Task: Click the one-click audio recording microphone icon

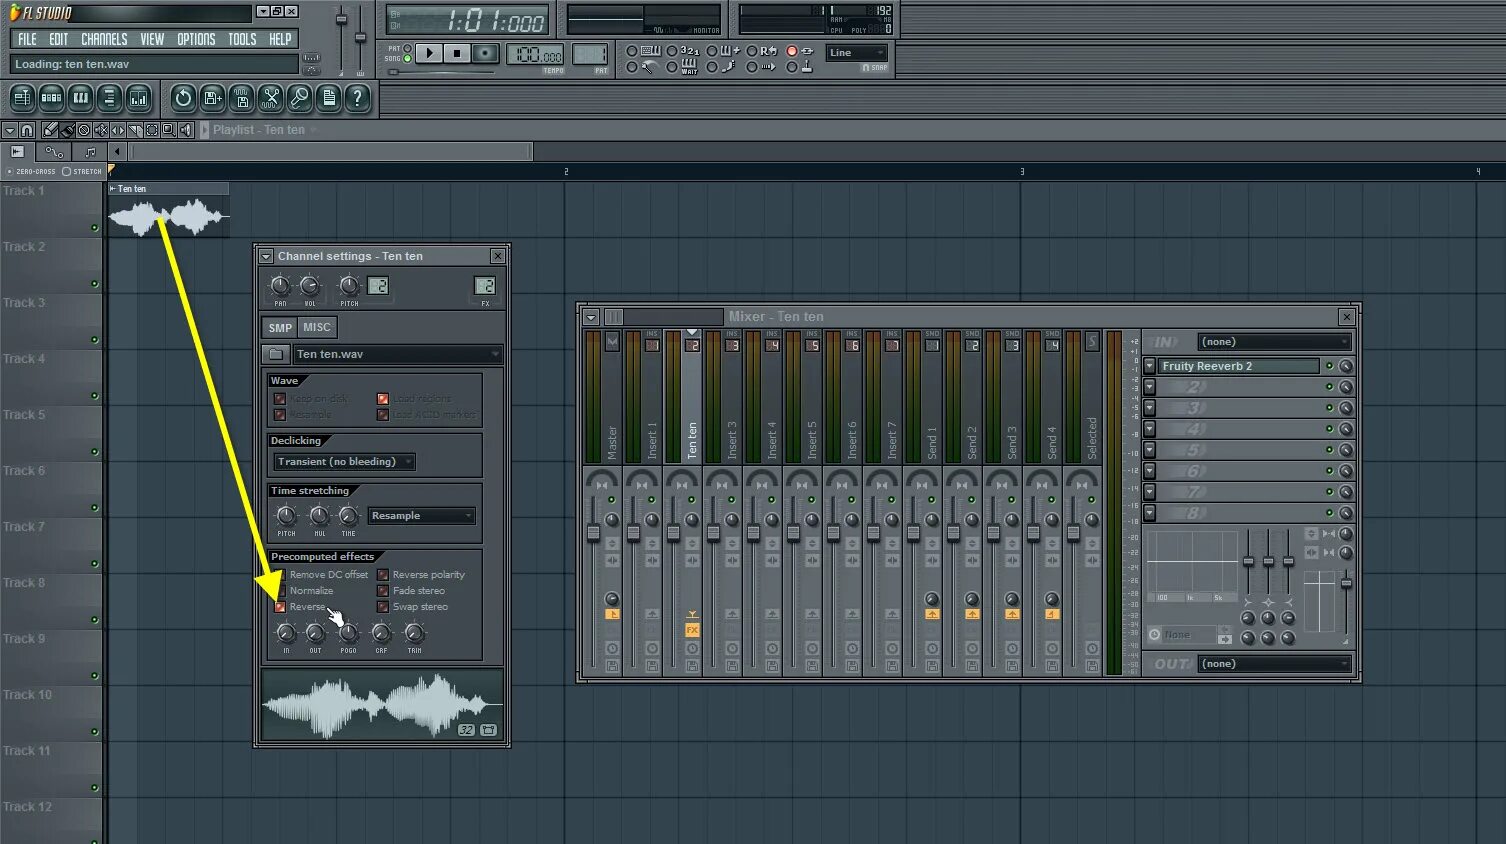Action: (299, 98)
